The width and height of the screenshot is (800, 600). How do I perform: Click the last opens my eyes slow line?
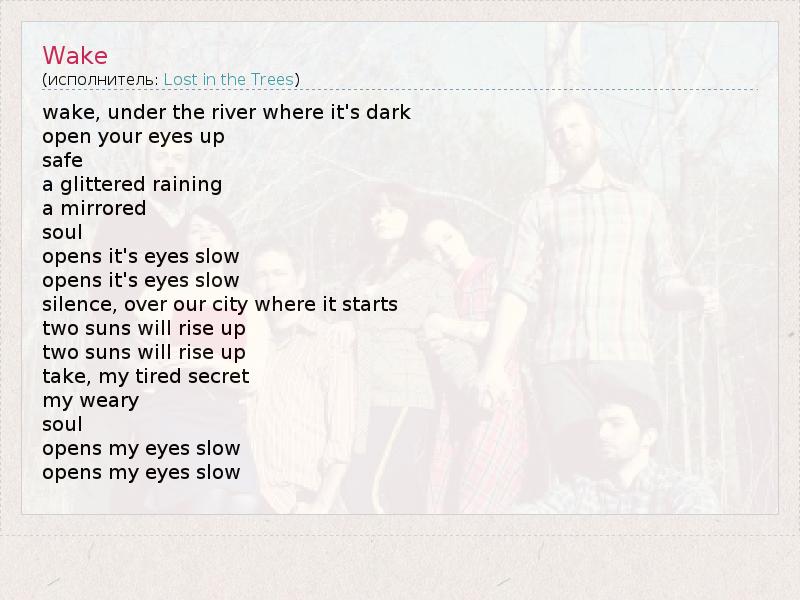pos(141,472)
